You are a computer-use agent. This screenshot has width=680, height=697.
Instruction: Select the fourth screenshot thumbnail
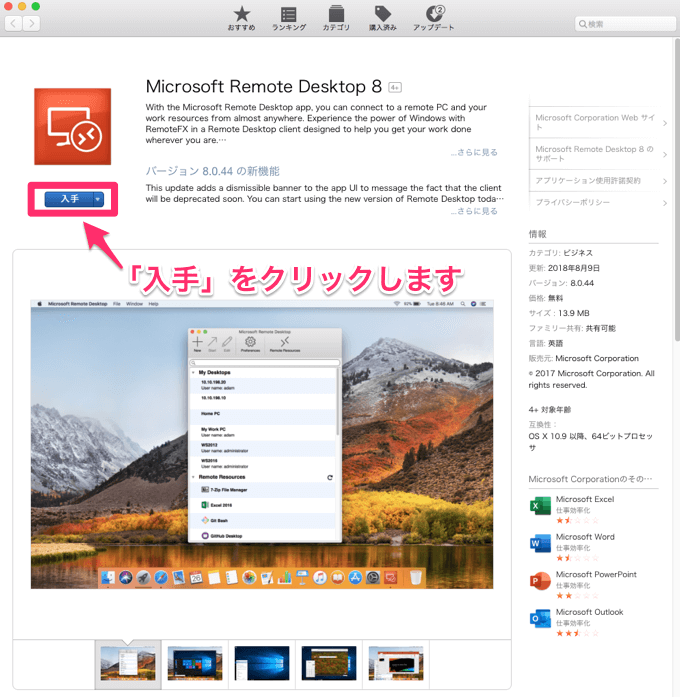(329, 664)
